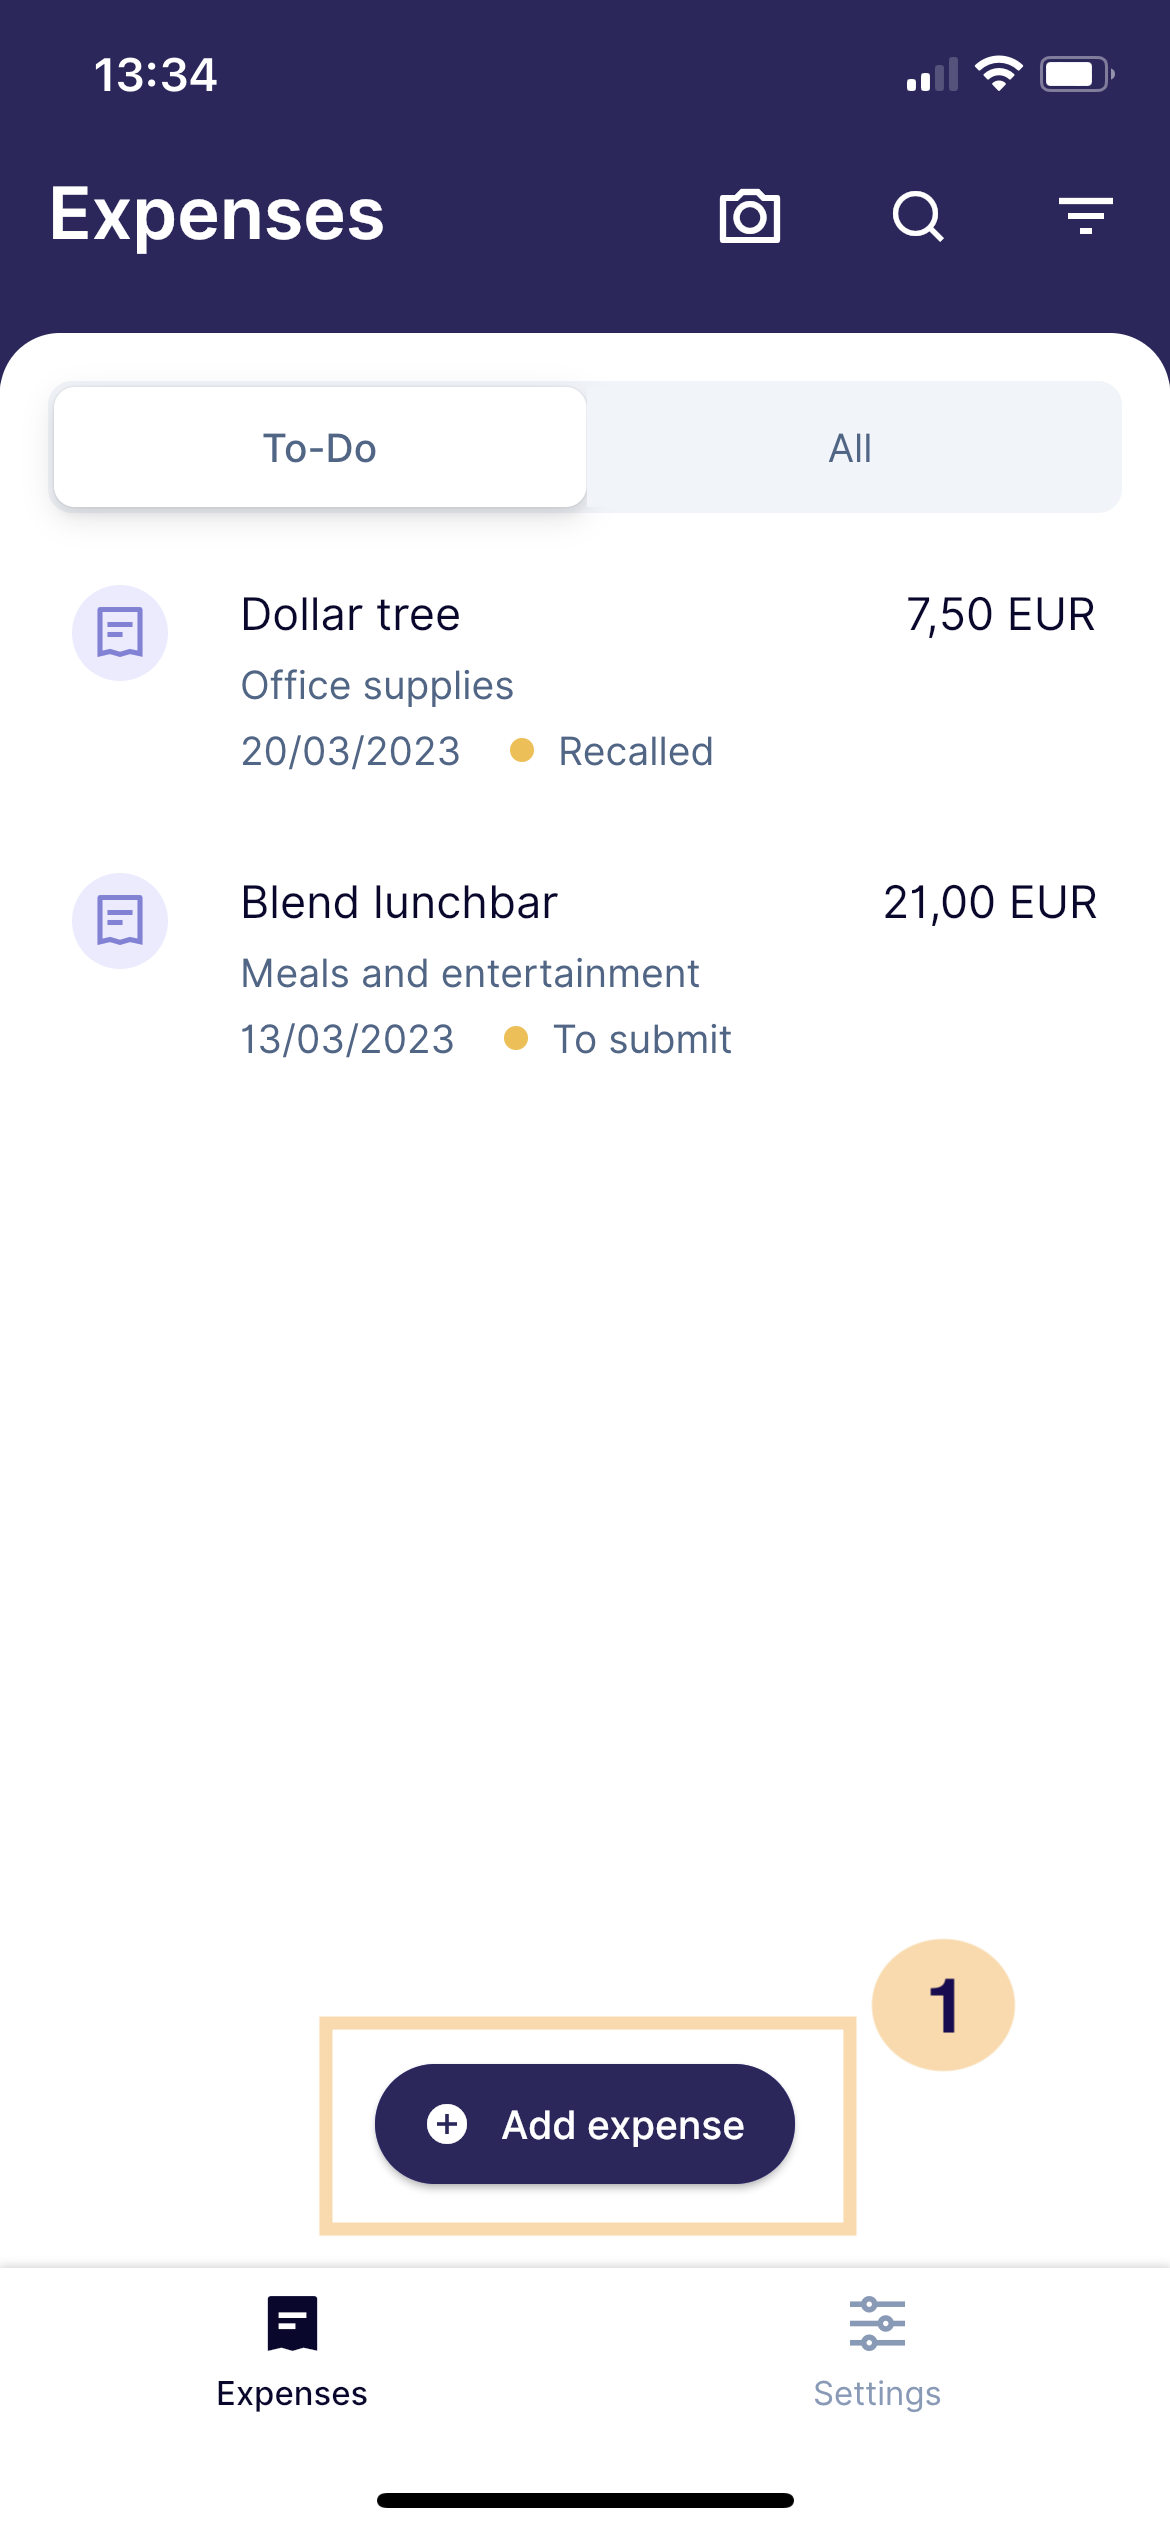Tap the Blend lunchbar receipt icon
Image resolution: width=1170 pixels, height=2532 pixels.
[x=120, y=921]
